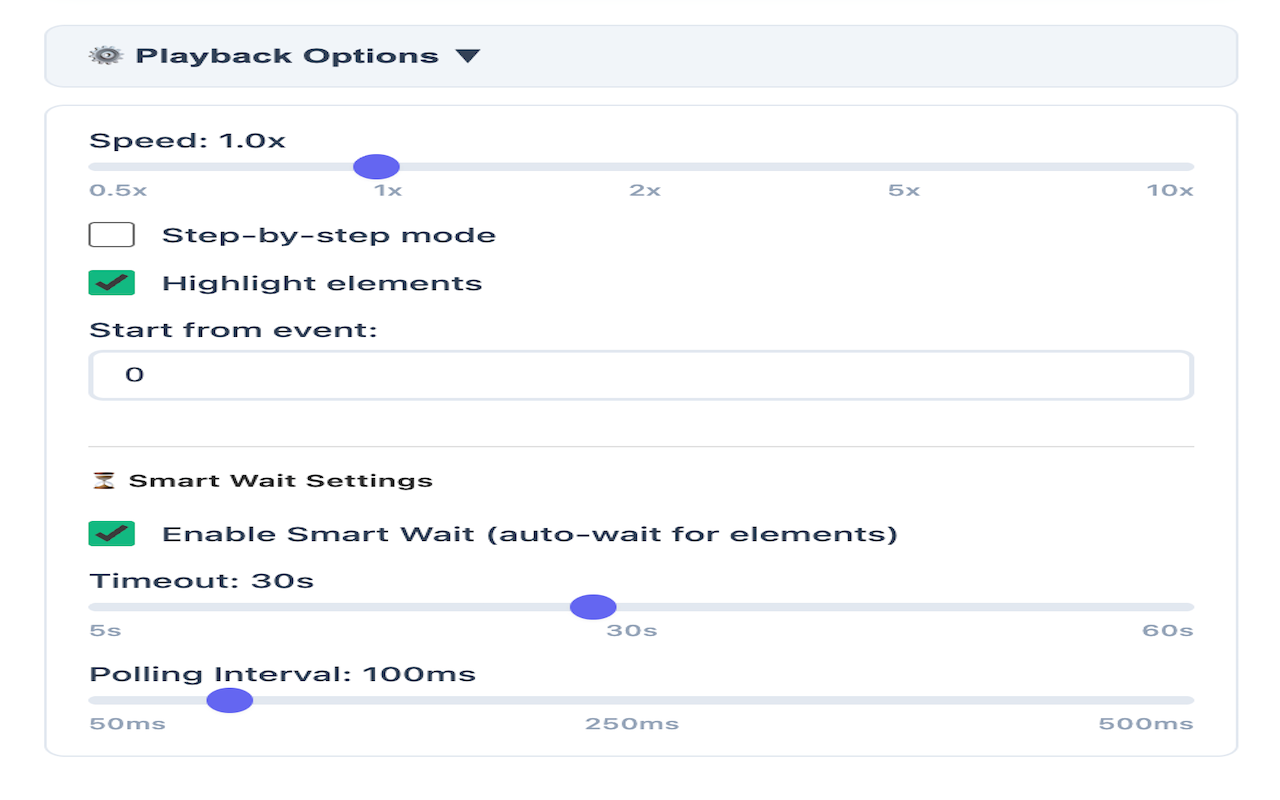Screen dimensions: 1280x800
Task: Click the Speed slider handle
Action: pyautogui.click(x=377, y=167)
